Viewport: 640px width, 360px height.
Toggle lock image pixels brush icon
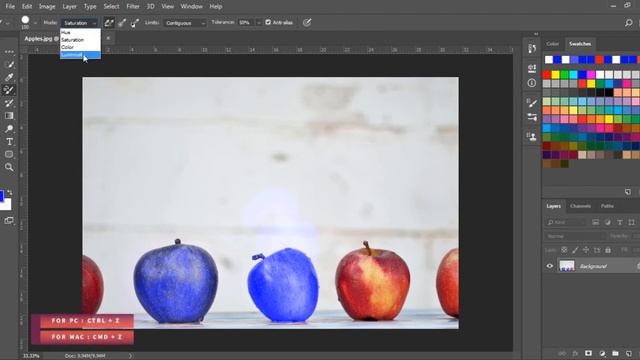575,250
